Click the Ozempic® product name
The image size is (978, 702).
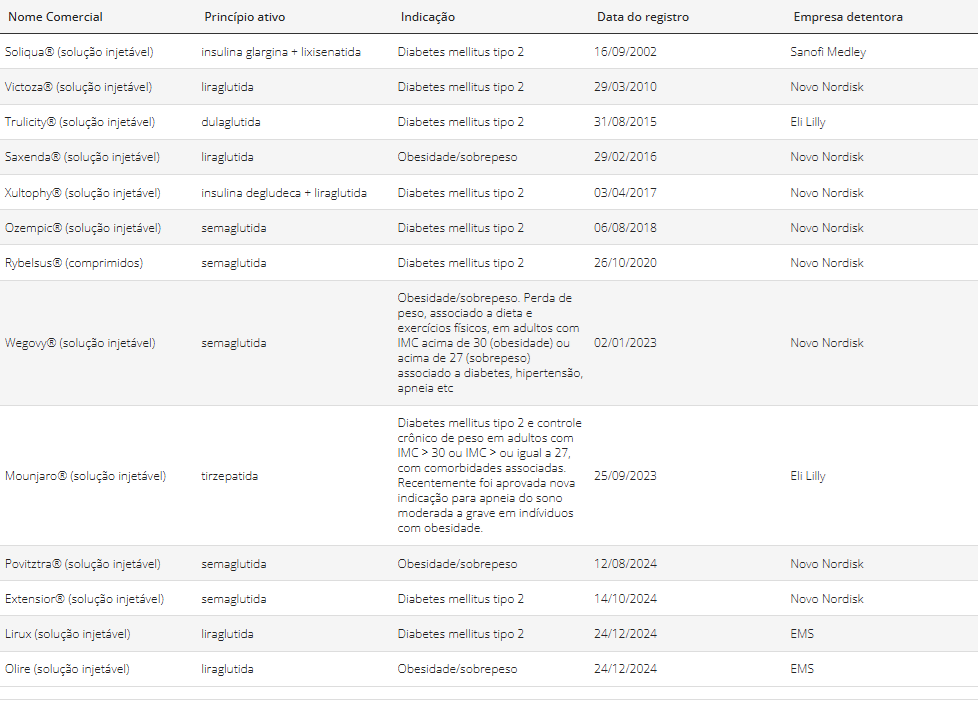click(x=83, y=228)
